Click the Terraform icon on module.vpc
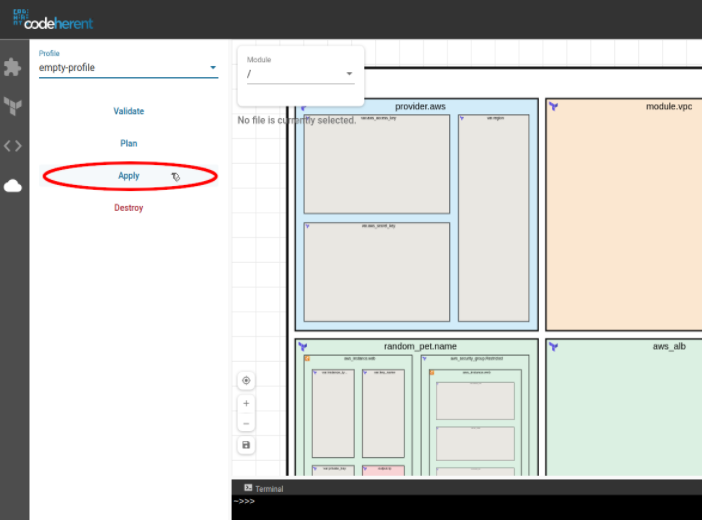This screenshot has width=702, height=520. (553, 106)
